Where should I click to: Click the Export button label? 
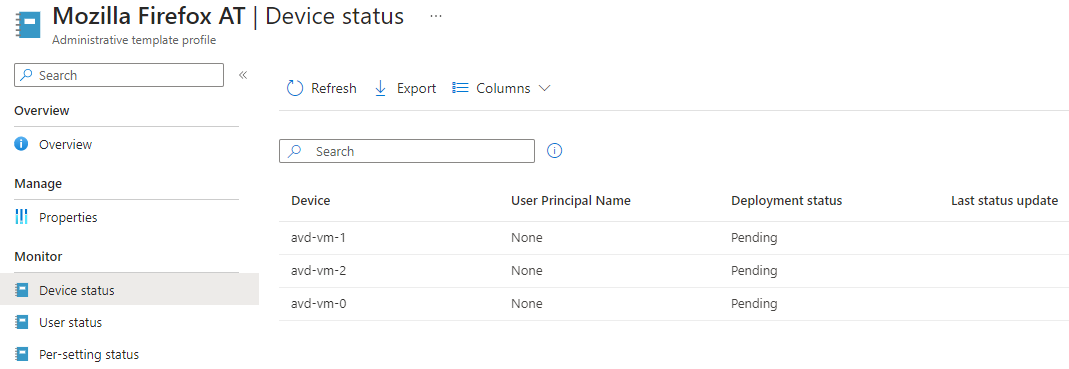pos(417,89)
